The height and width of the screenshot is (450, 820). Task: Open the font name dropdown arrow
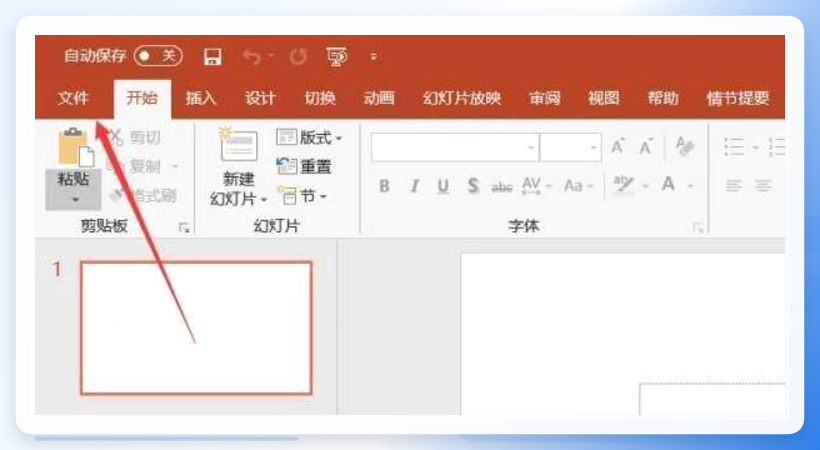531,147
